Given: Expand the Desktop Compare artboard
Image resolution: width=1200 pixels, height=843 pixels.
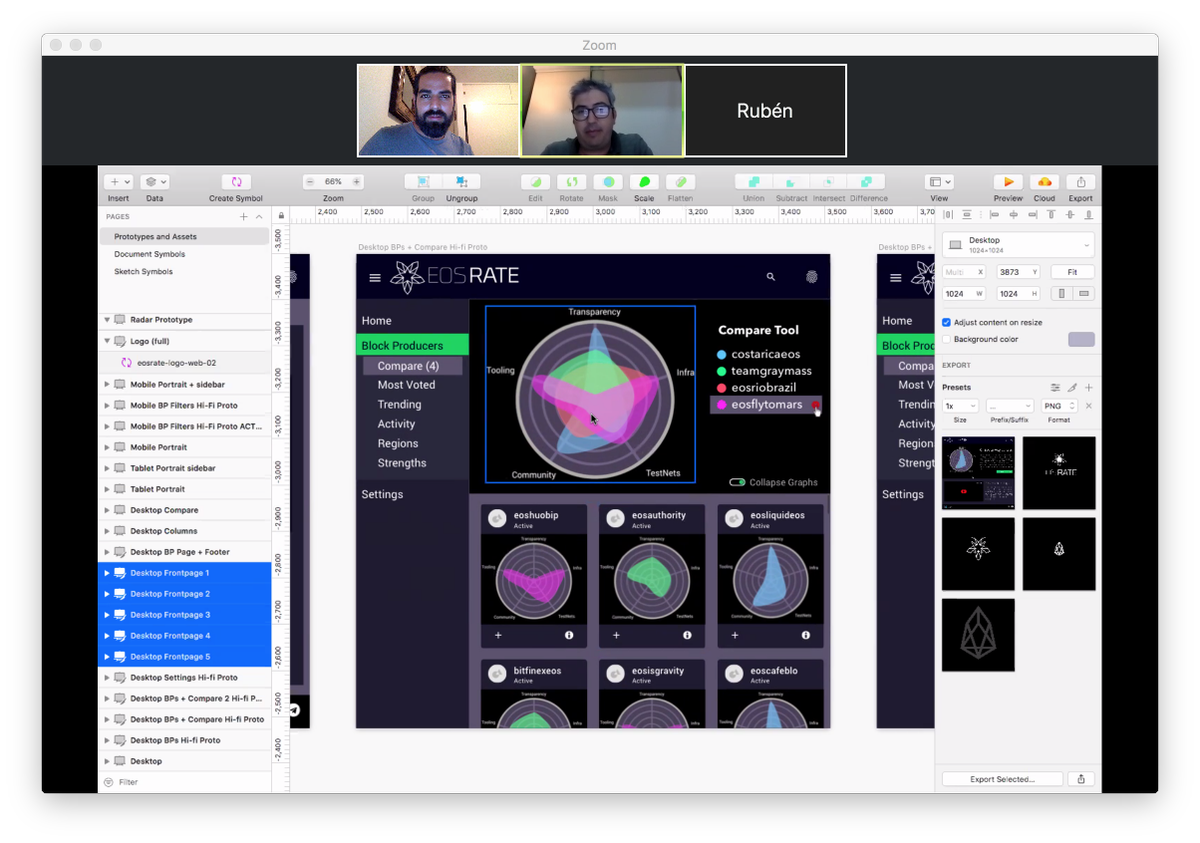Looking at the screenshot, I should (x=107, y=510).
